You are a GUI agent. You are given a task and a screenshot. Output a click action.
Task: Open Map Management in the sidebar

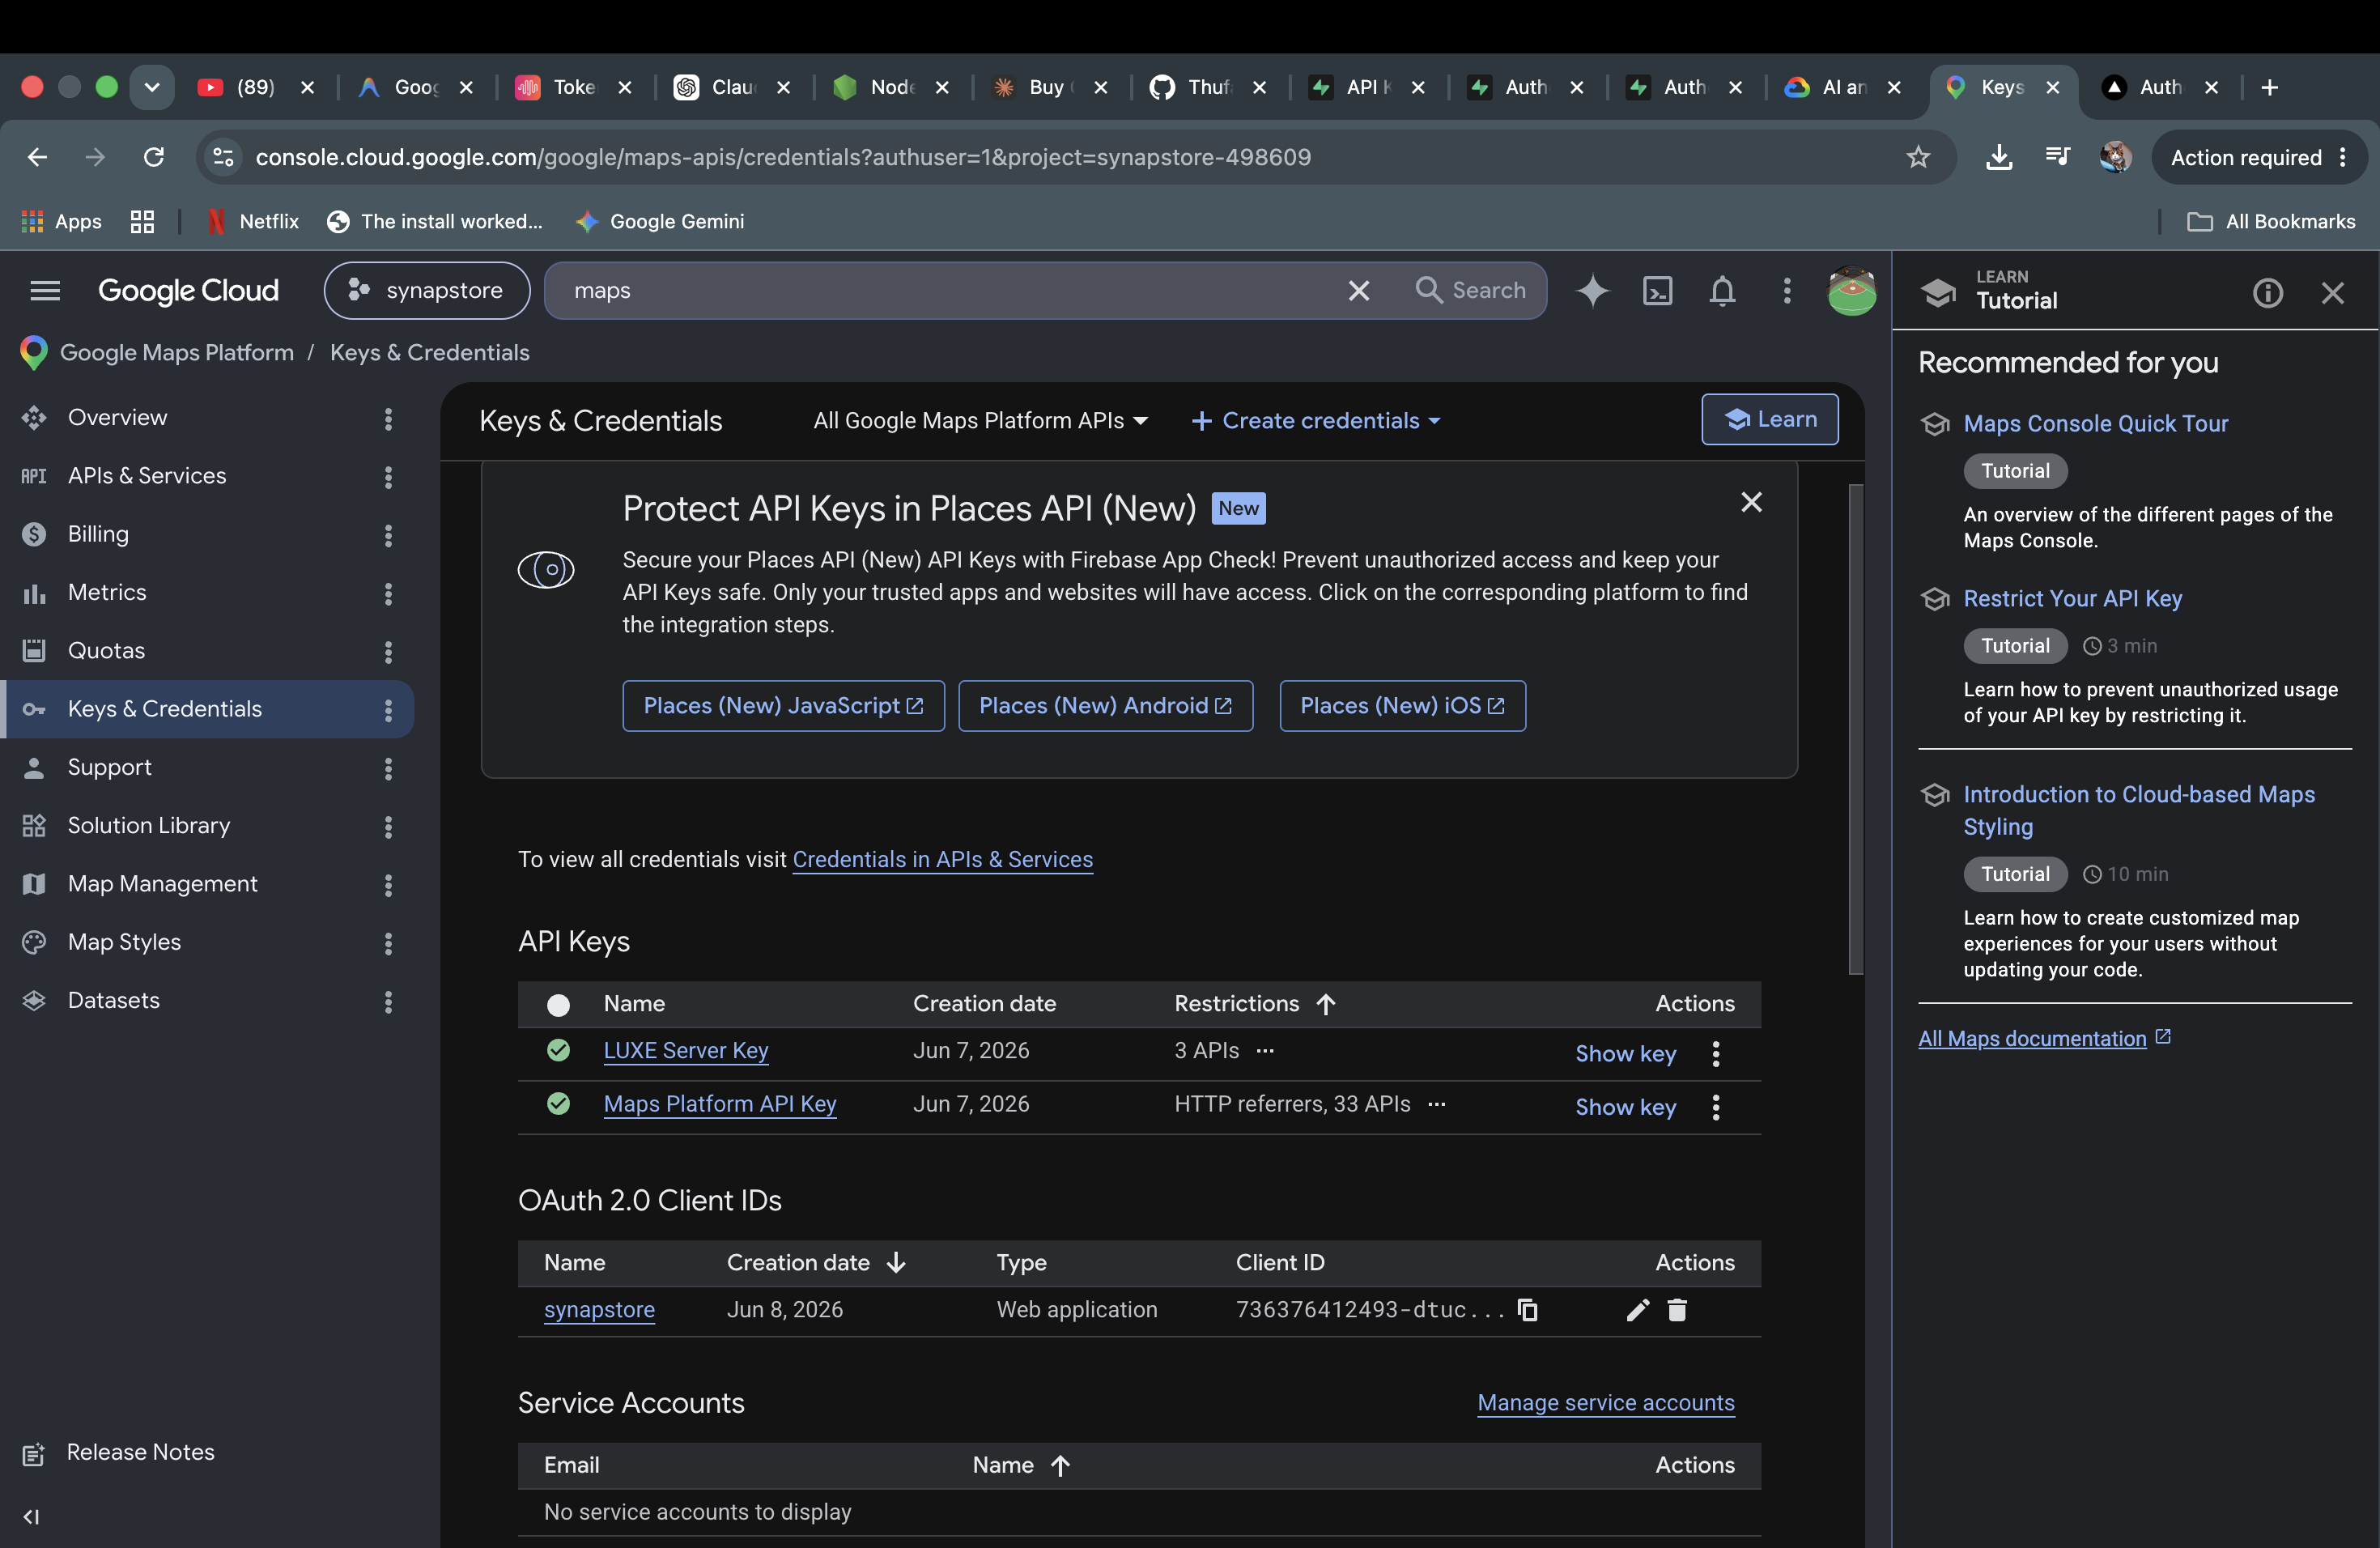tap(162, 884)
